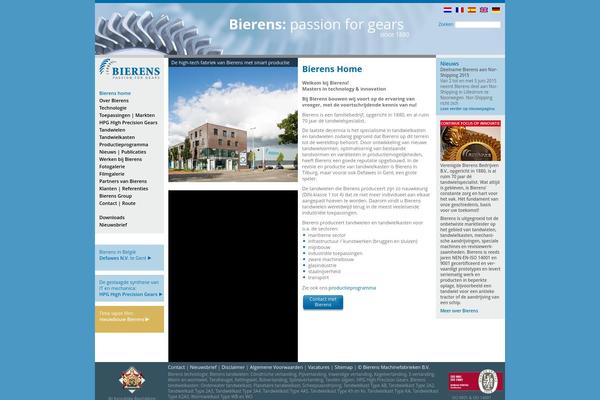Click the golden gear innovation image

(x=470, y=140)
